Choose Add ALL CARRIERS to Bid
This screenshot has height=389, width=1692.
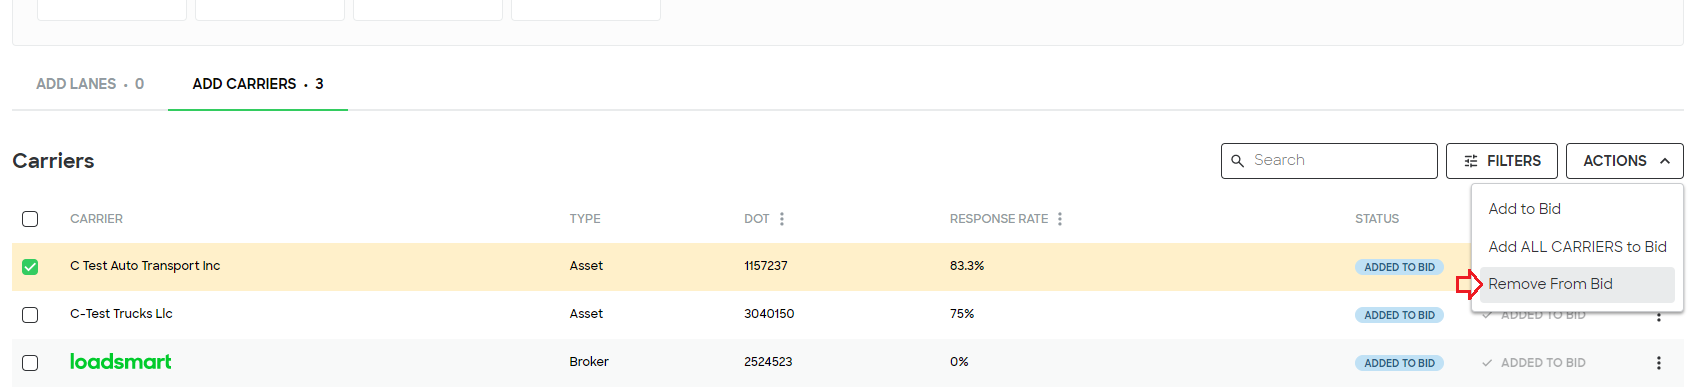click(1576, 247)
